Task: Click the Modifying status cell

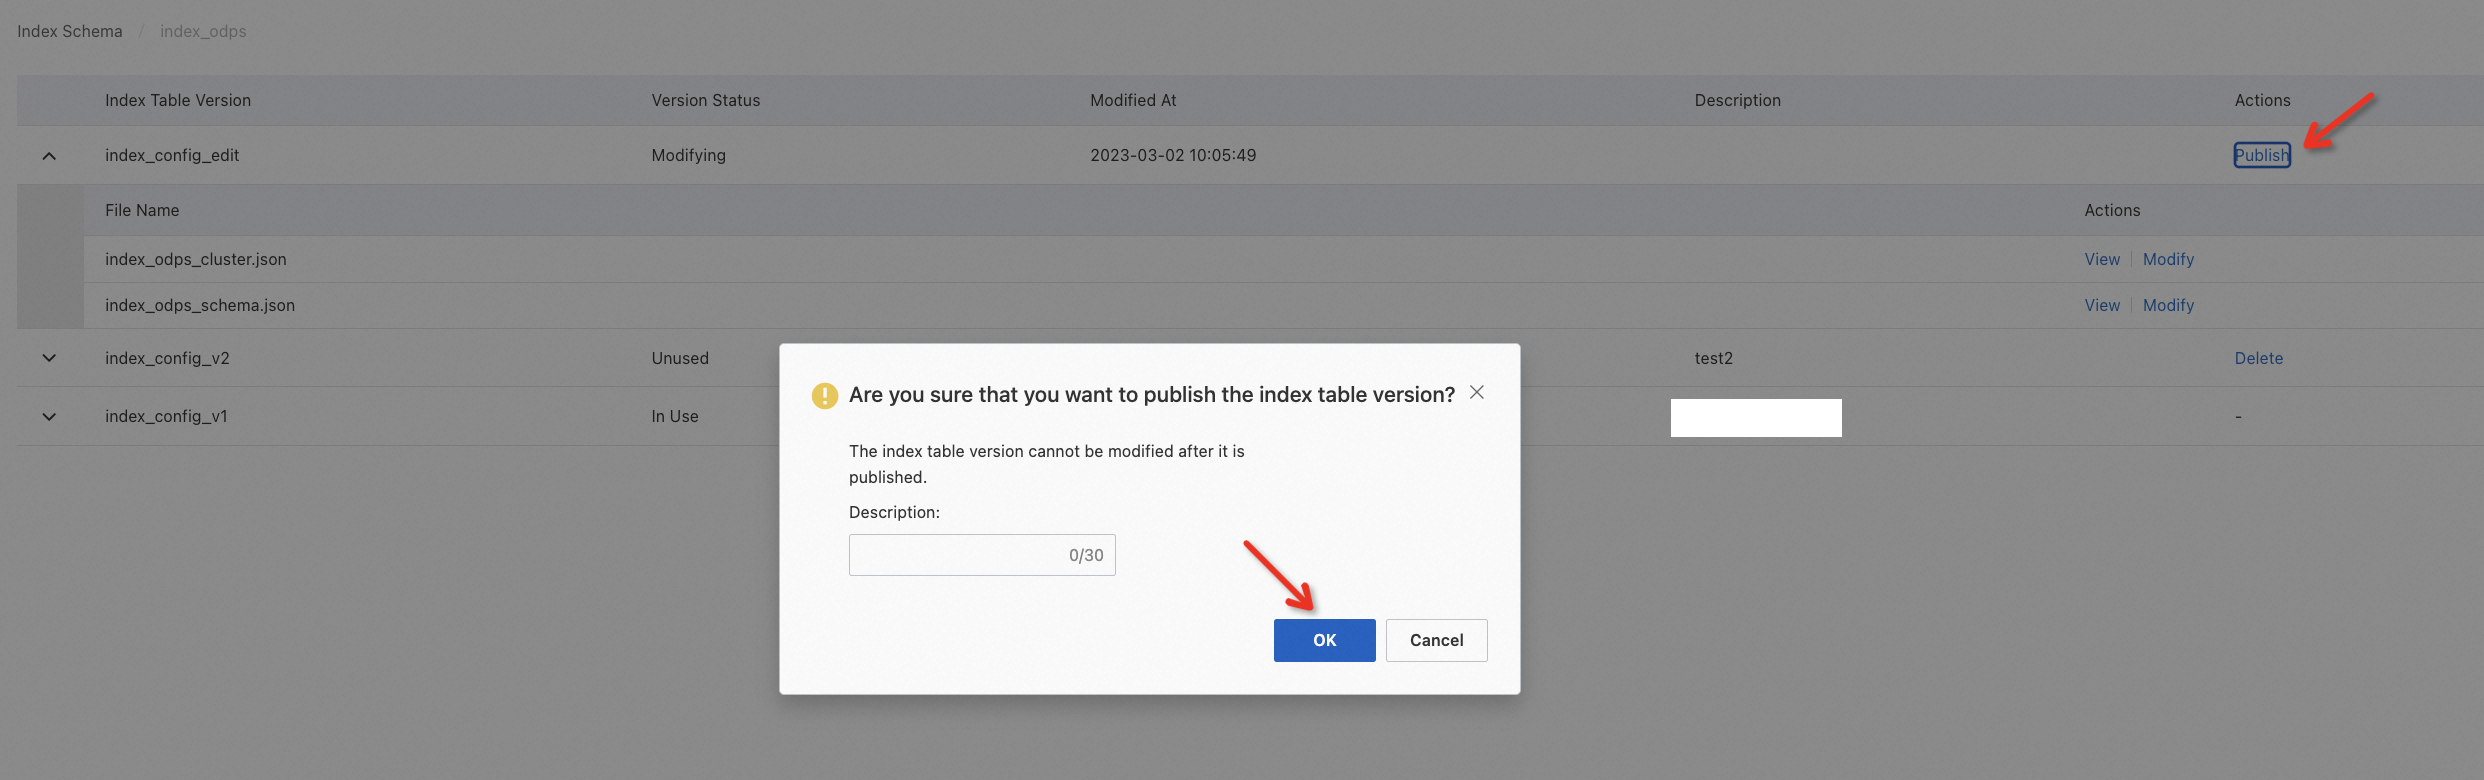Action: tap(689, 155)
